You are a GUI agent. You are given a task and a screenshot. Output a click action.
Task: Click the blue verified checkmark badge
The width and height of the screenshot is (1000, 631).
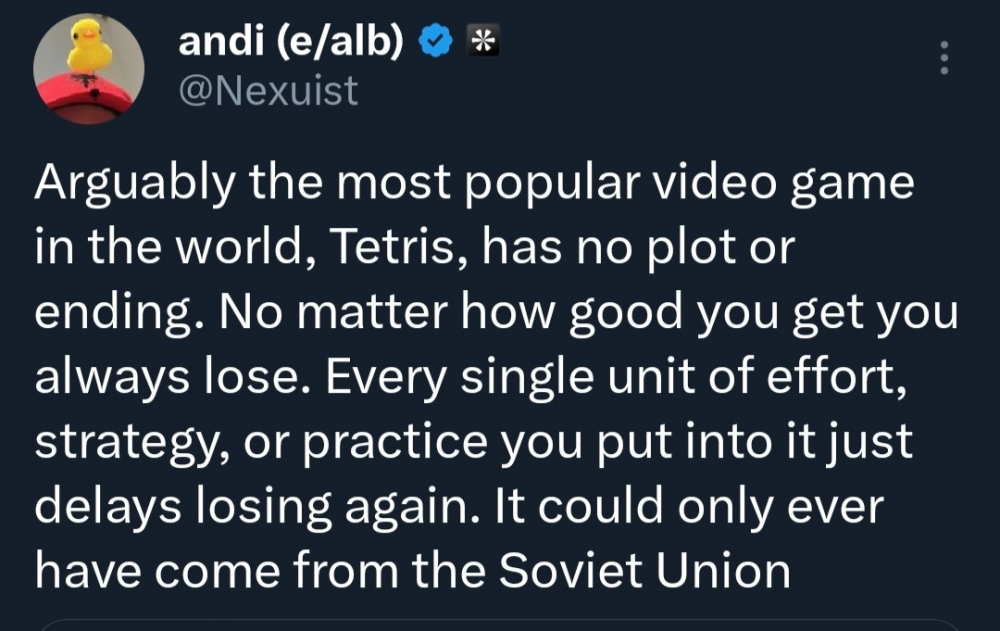pos(432,44)
